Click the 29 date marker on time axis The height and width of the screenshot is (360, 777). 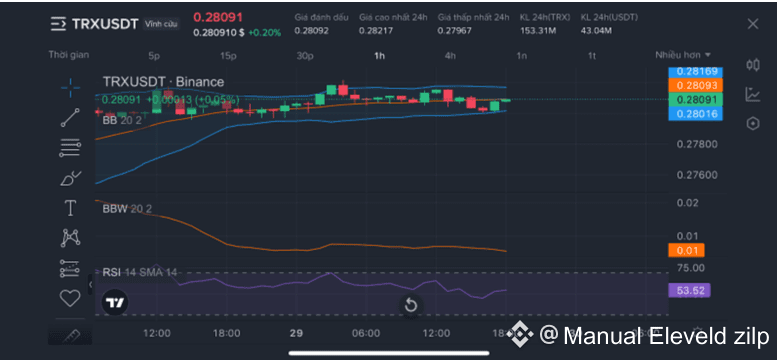[296, 334]
